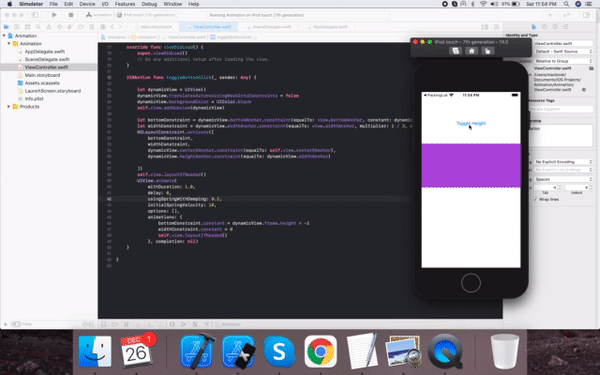Open the Animation scheme selector
Image resolution: width=600 pixels, height=375 pixels.
pos(99,15)
